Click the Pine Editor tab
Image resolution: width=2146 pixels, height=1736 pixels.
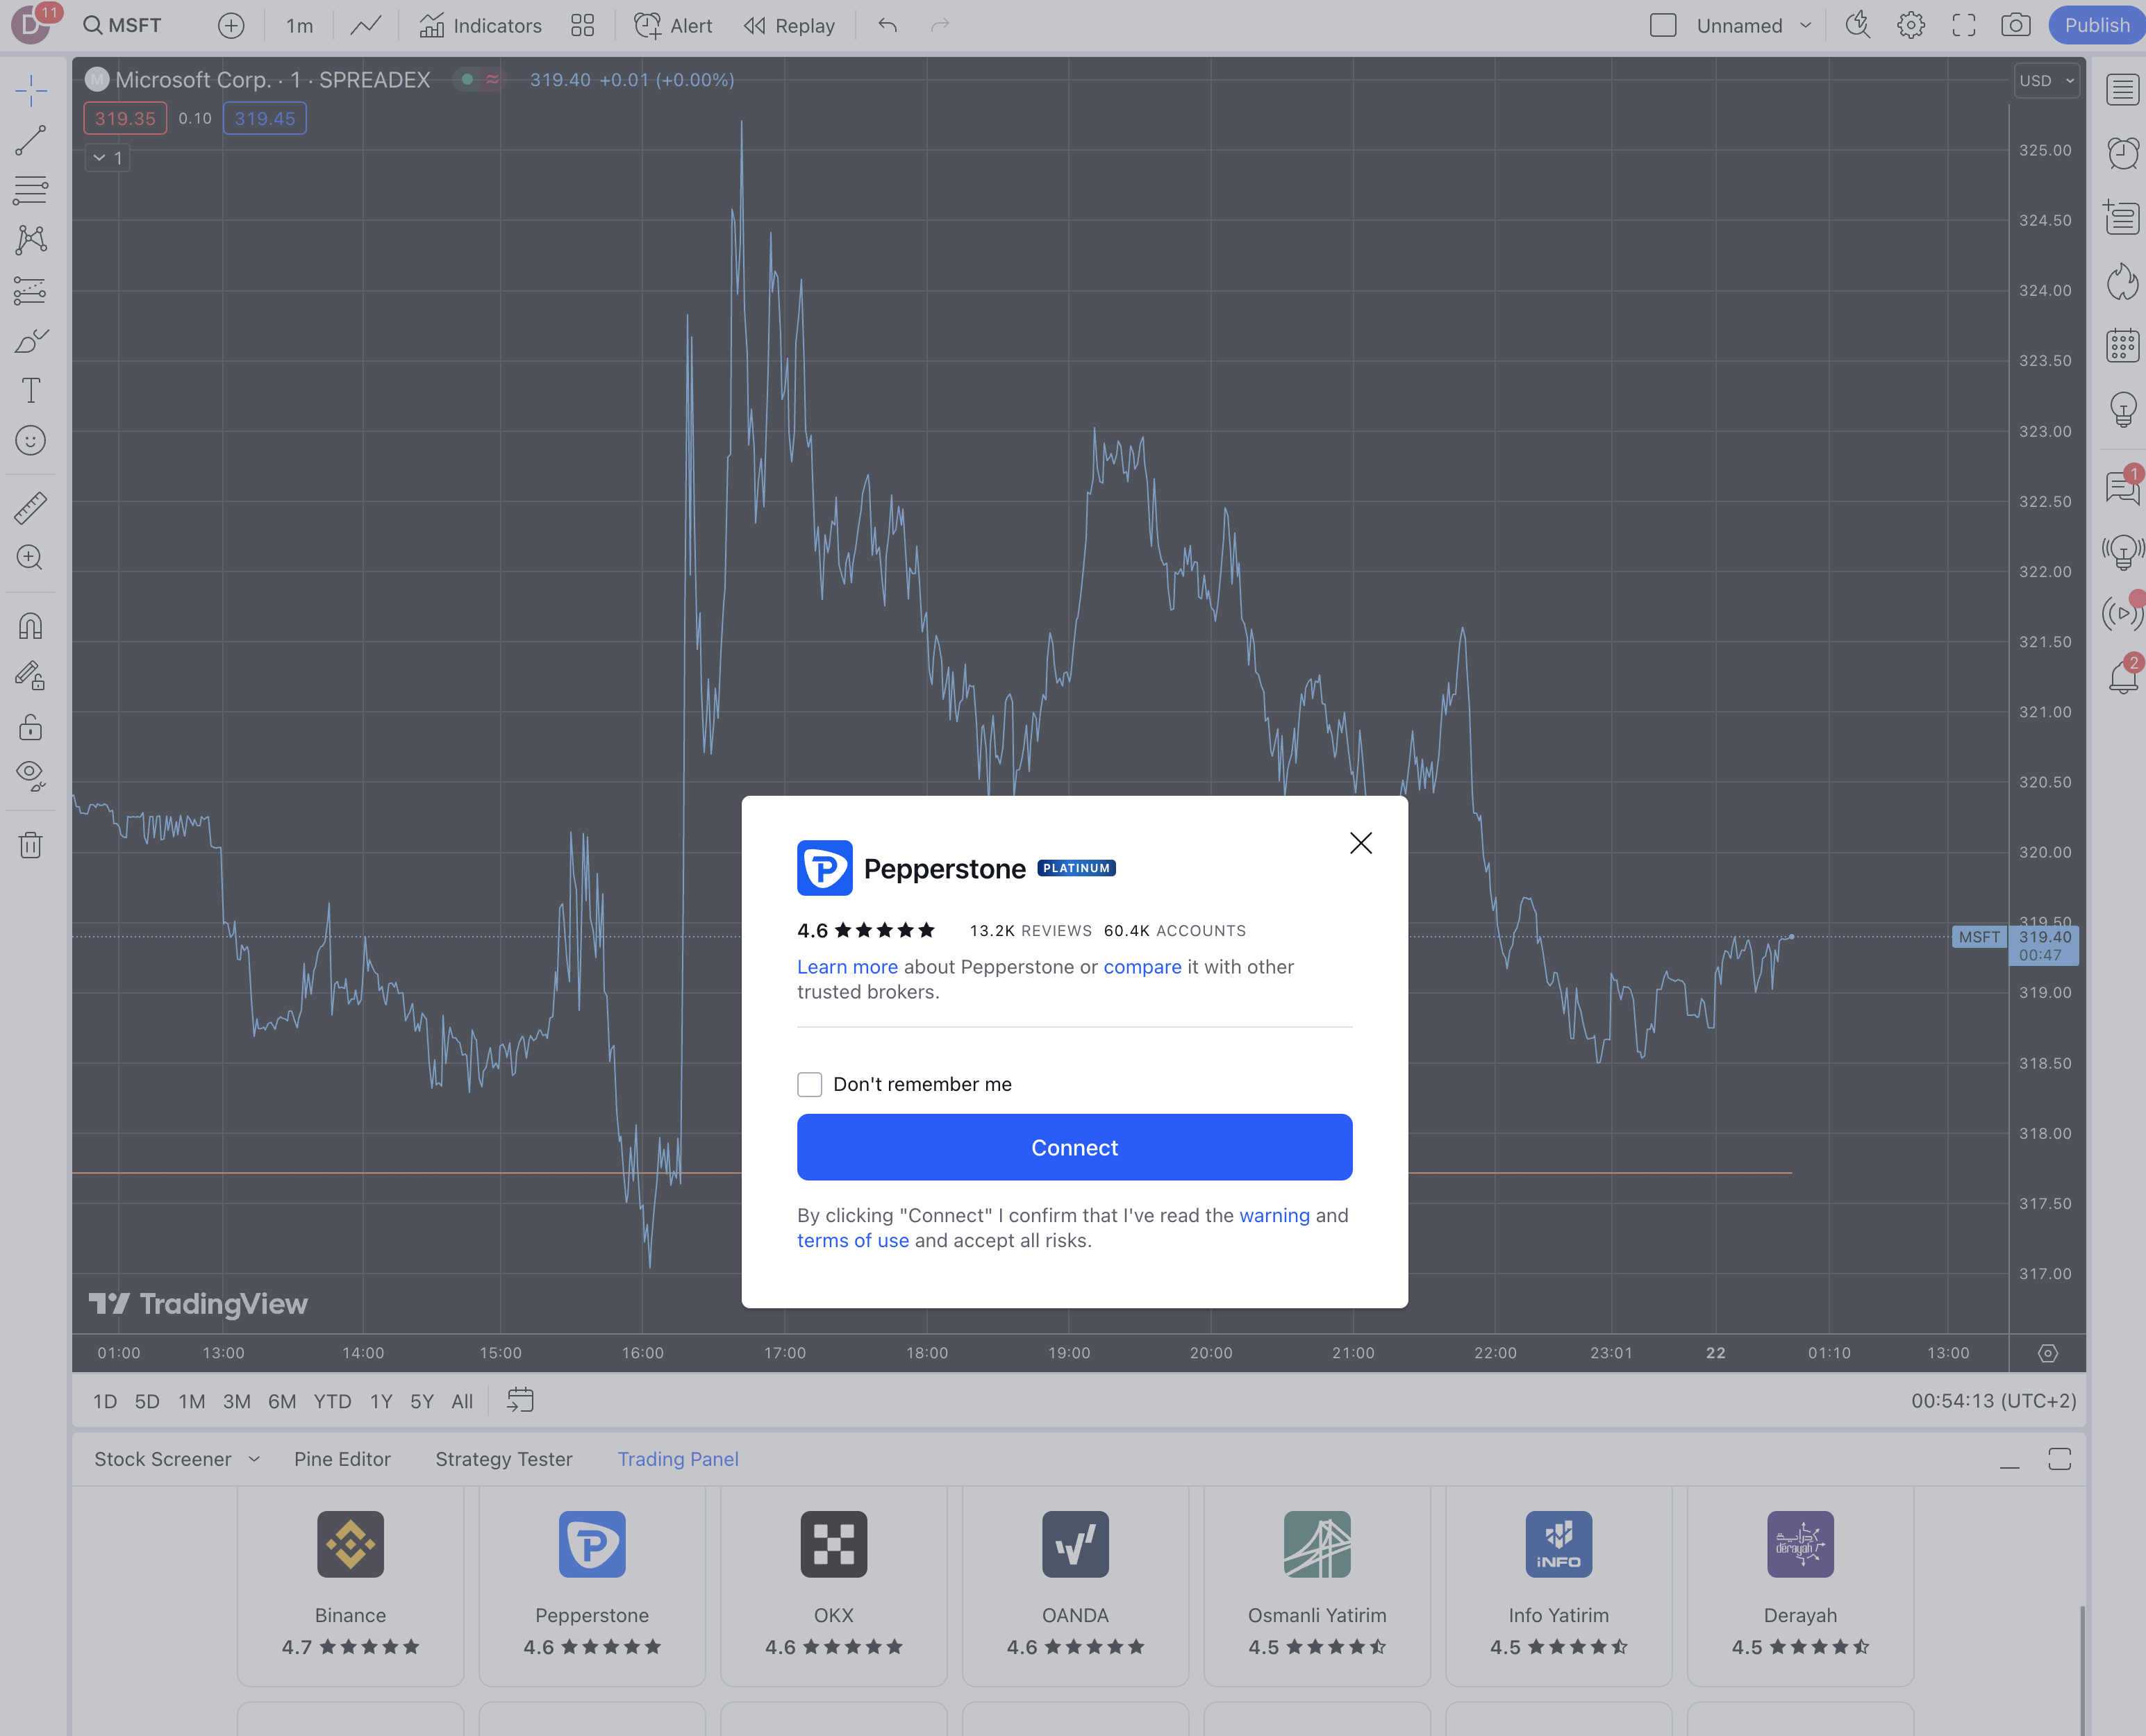[344, 1460]
